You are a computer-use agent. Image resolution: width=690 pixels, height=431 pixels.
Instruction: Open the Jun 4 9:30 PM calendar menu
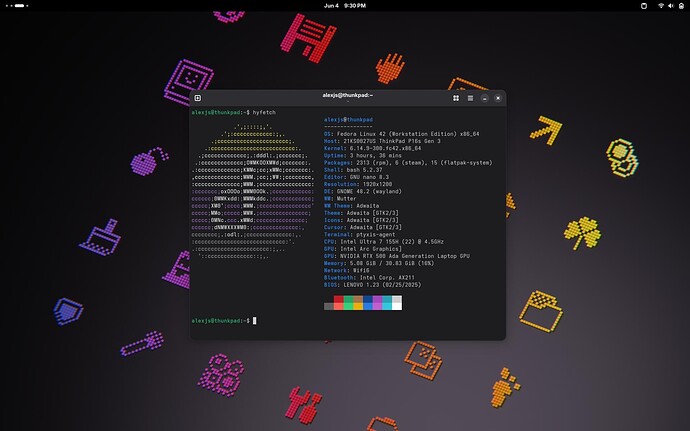[345, 6]
